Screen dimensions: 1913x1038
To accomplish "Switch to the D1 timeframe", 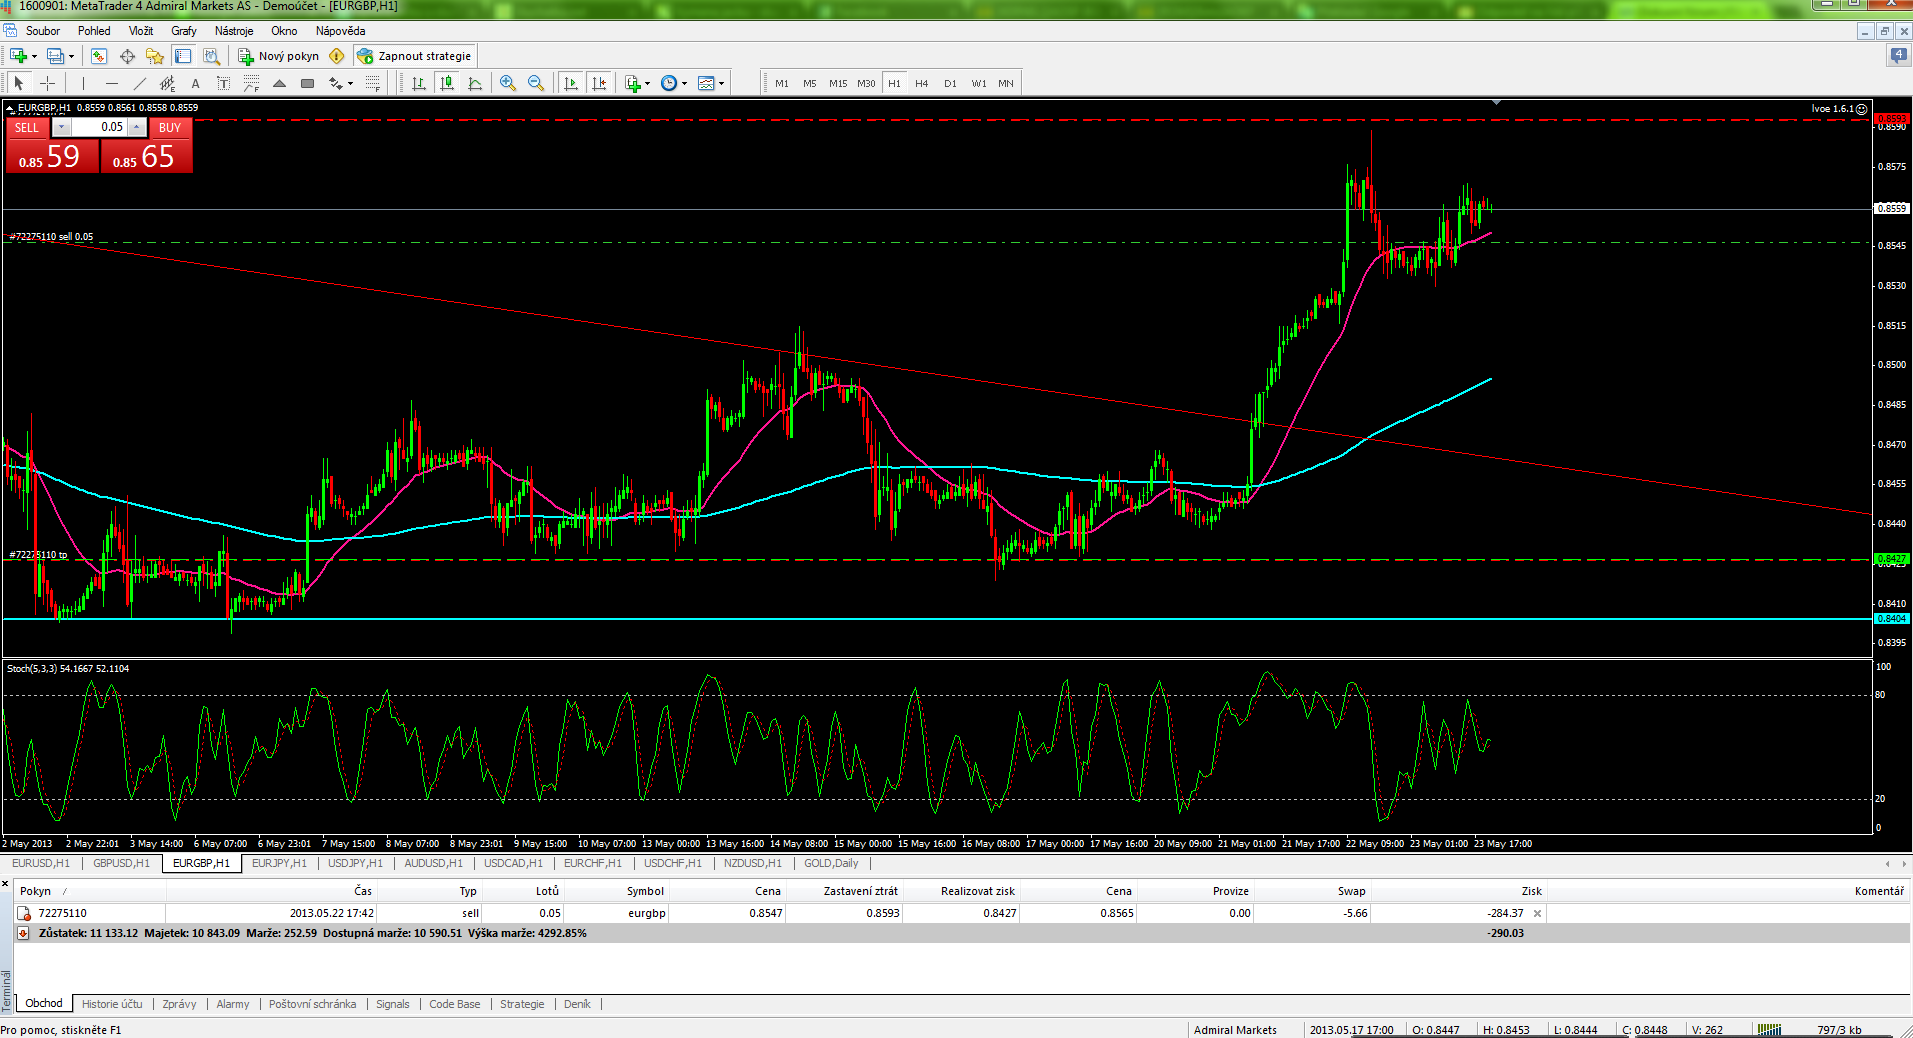I will 950,83.
